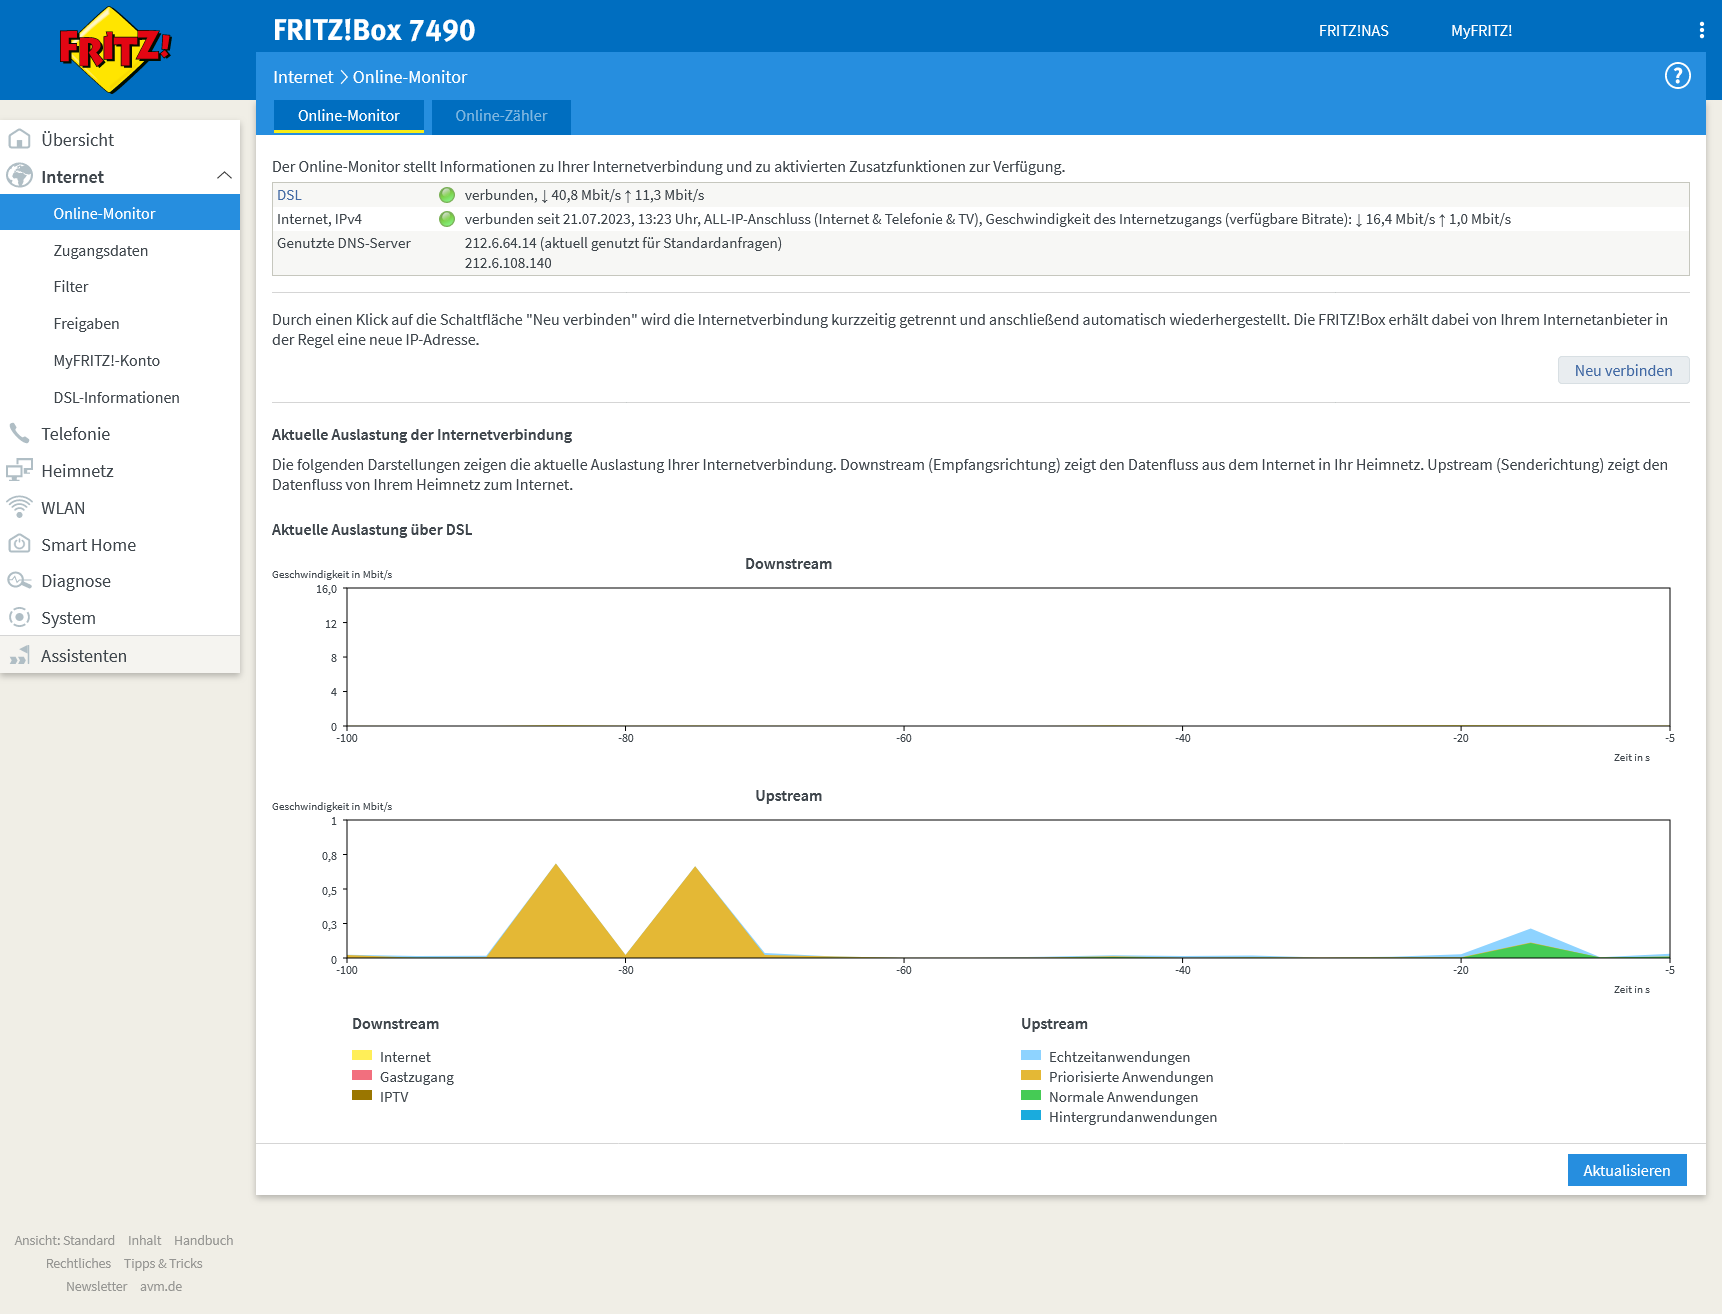Click the Heimnetz network icon
The width and height of the screenshot is (1722, 1314).
point(19,470)
